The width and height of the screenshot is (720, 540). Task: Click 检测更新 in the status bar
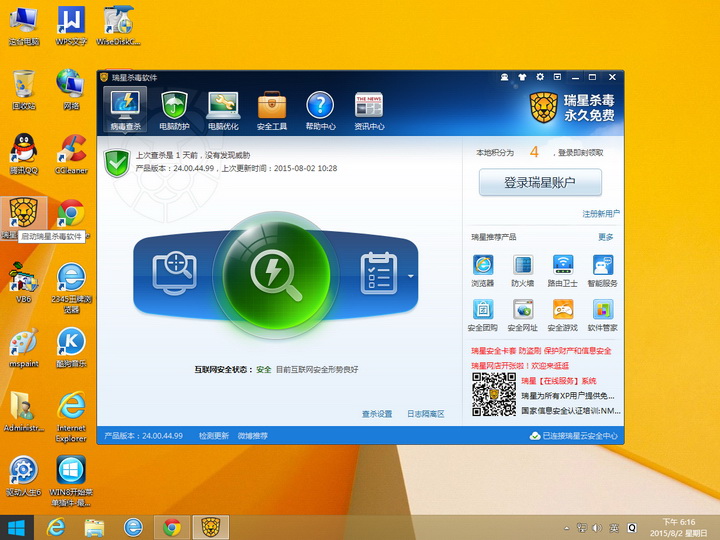tap(213, 436)
